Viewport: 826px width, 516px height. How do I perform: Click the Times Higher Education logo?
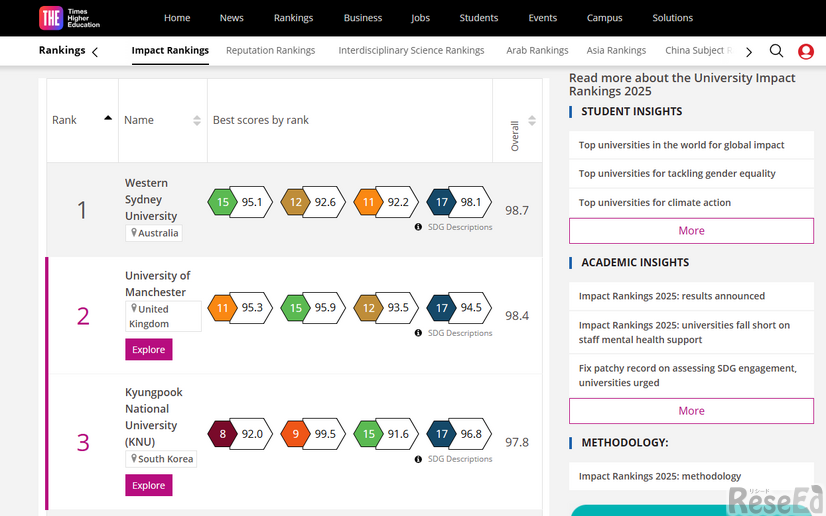[69, 18]
